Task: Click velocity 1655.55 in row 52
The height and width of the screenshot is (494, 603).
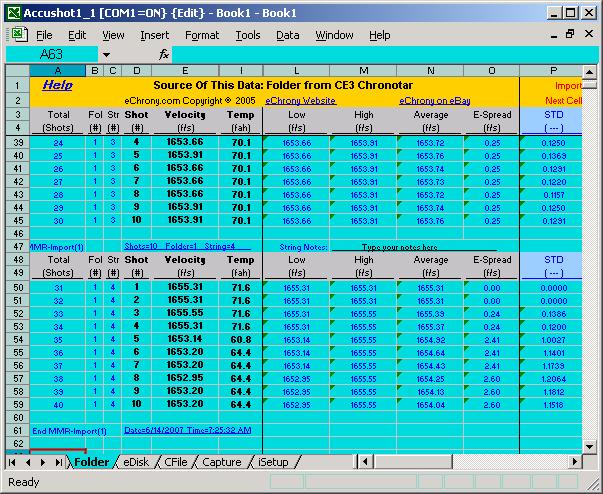Action: pos(185,314)
